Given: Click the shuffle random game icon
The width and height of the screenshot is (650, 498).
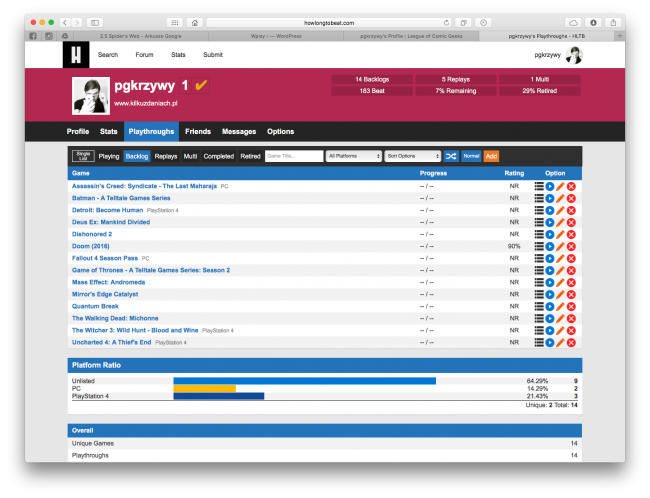Looking at the screenshot, I should coord(451,156).
